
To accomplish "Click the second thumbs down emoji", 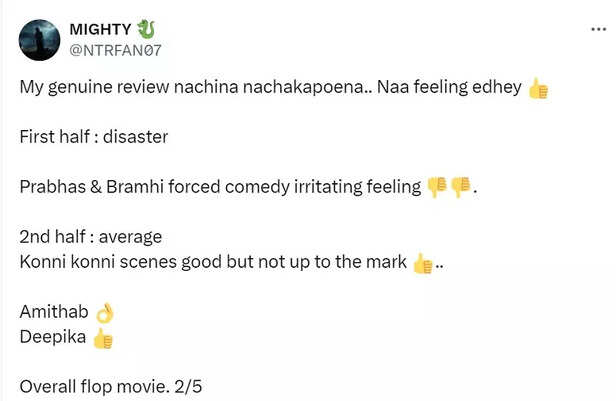I will [x=460, y=187].
